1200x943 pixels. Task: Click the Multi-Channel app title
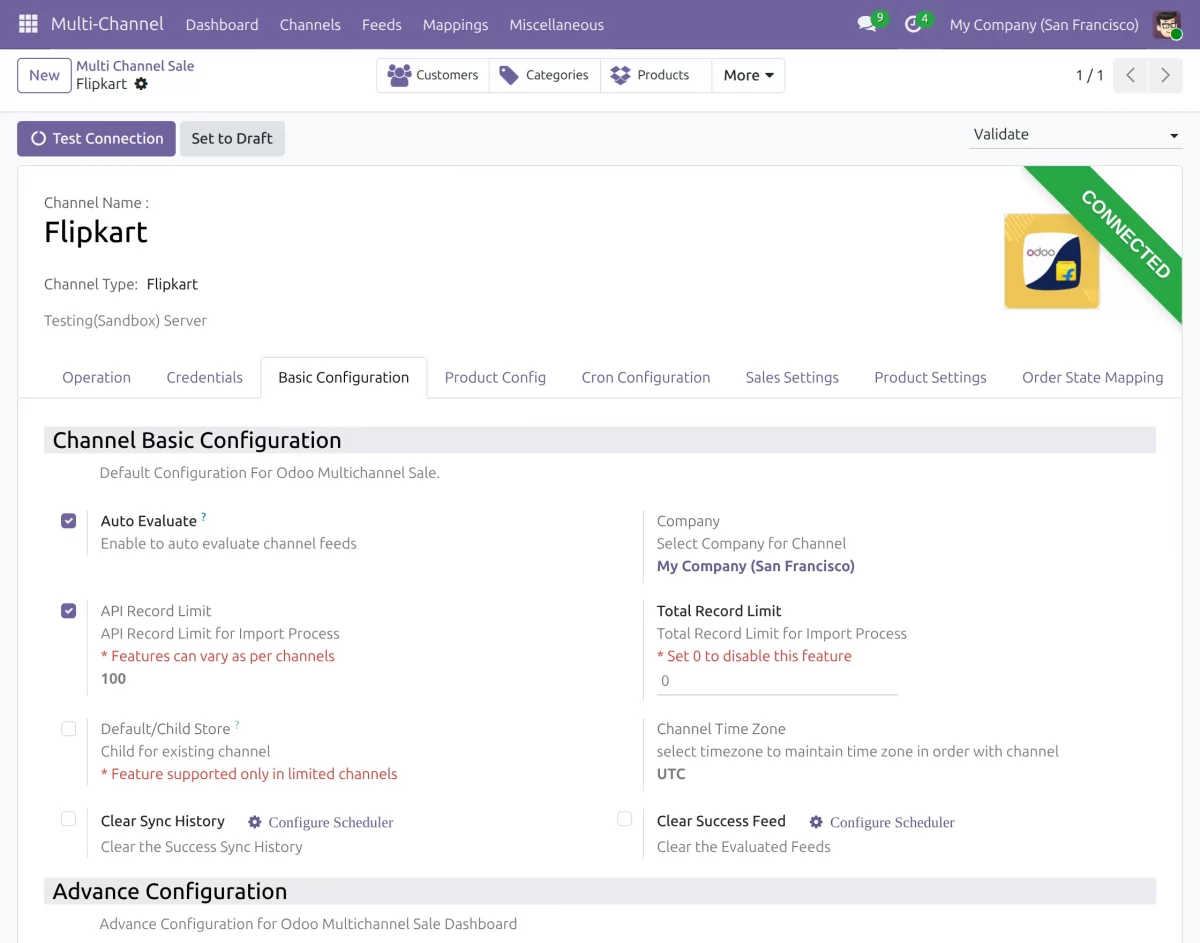(x=107, y=24)
